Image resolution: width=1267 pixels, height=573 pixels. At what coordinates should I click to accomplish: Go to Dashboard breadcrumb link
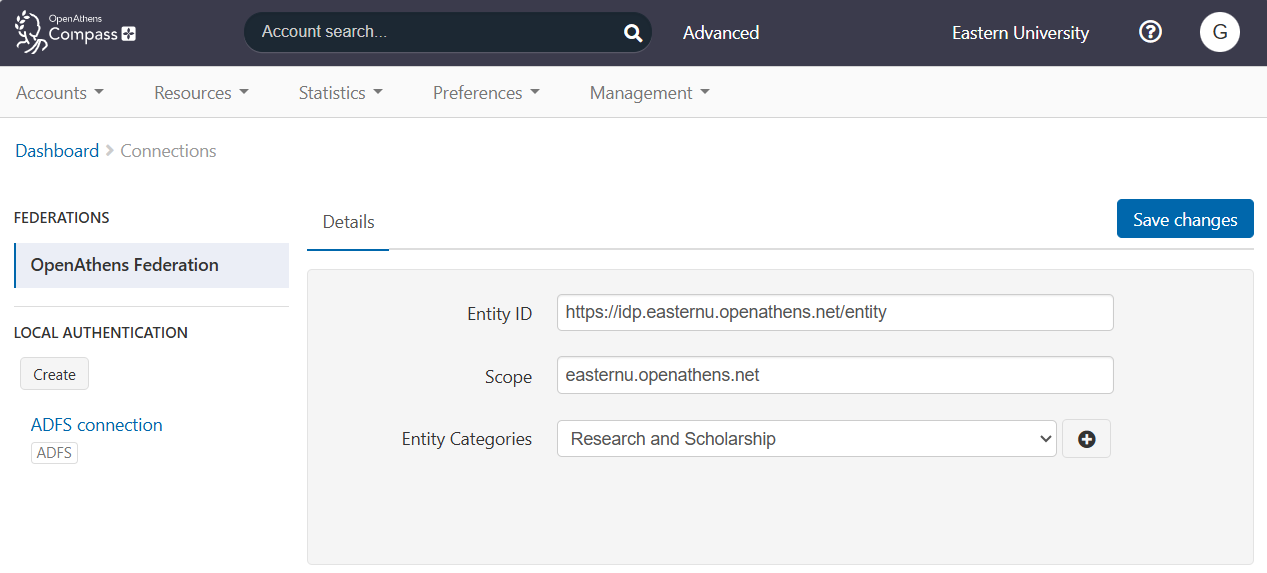pyautogui.click(x=57, y=151)
